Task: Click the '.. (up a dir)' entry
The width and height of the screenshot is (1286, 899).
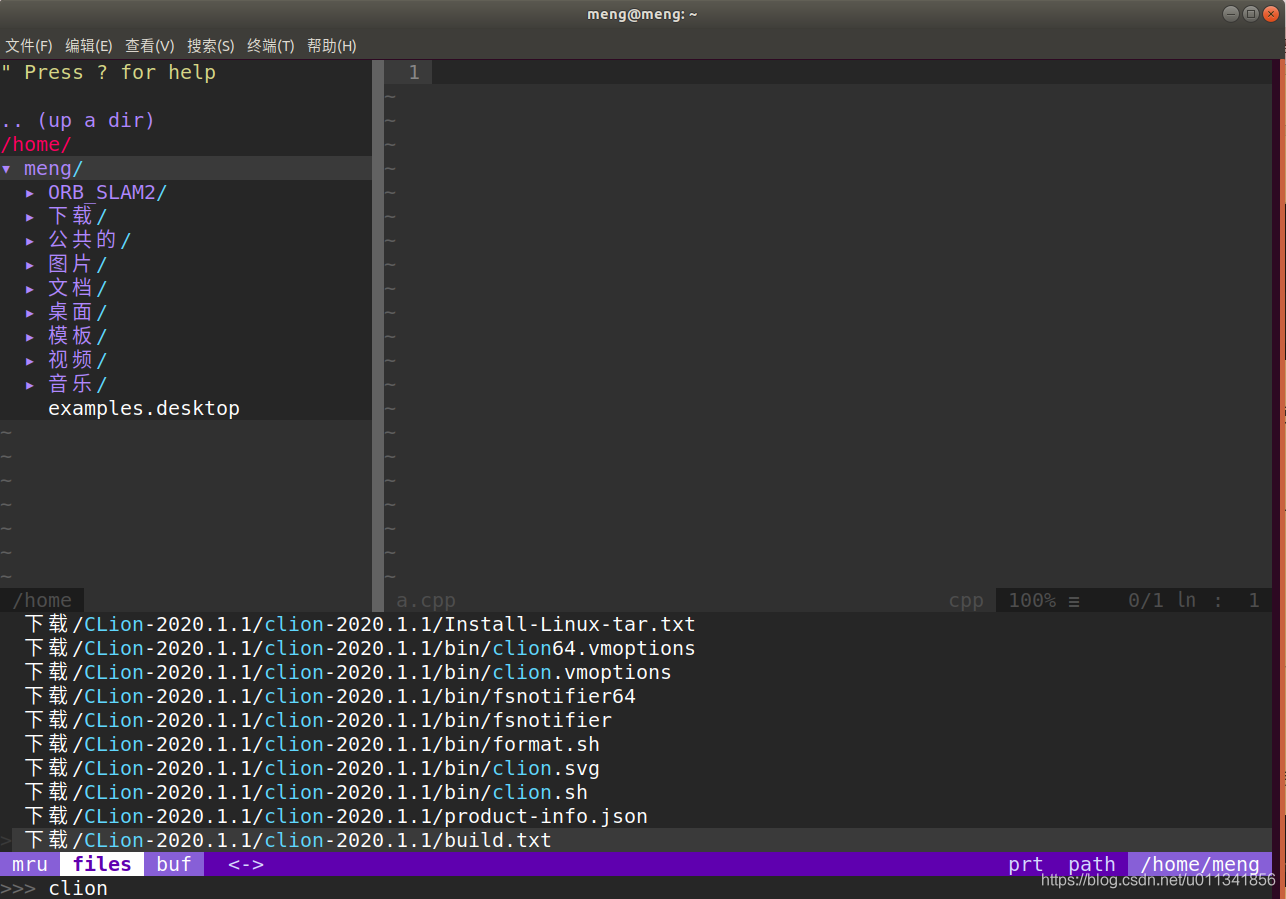Action: pyautogui.click(x=78, y=120)
